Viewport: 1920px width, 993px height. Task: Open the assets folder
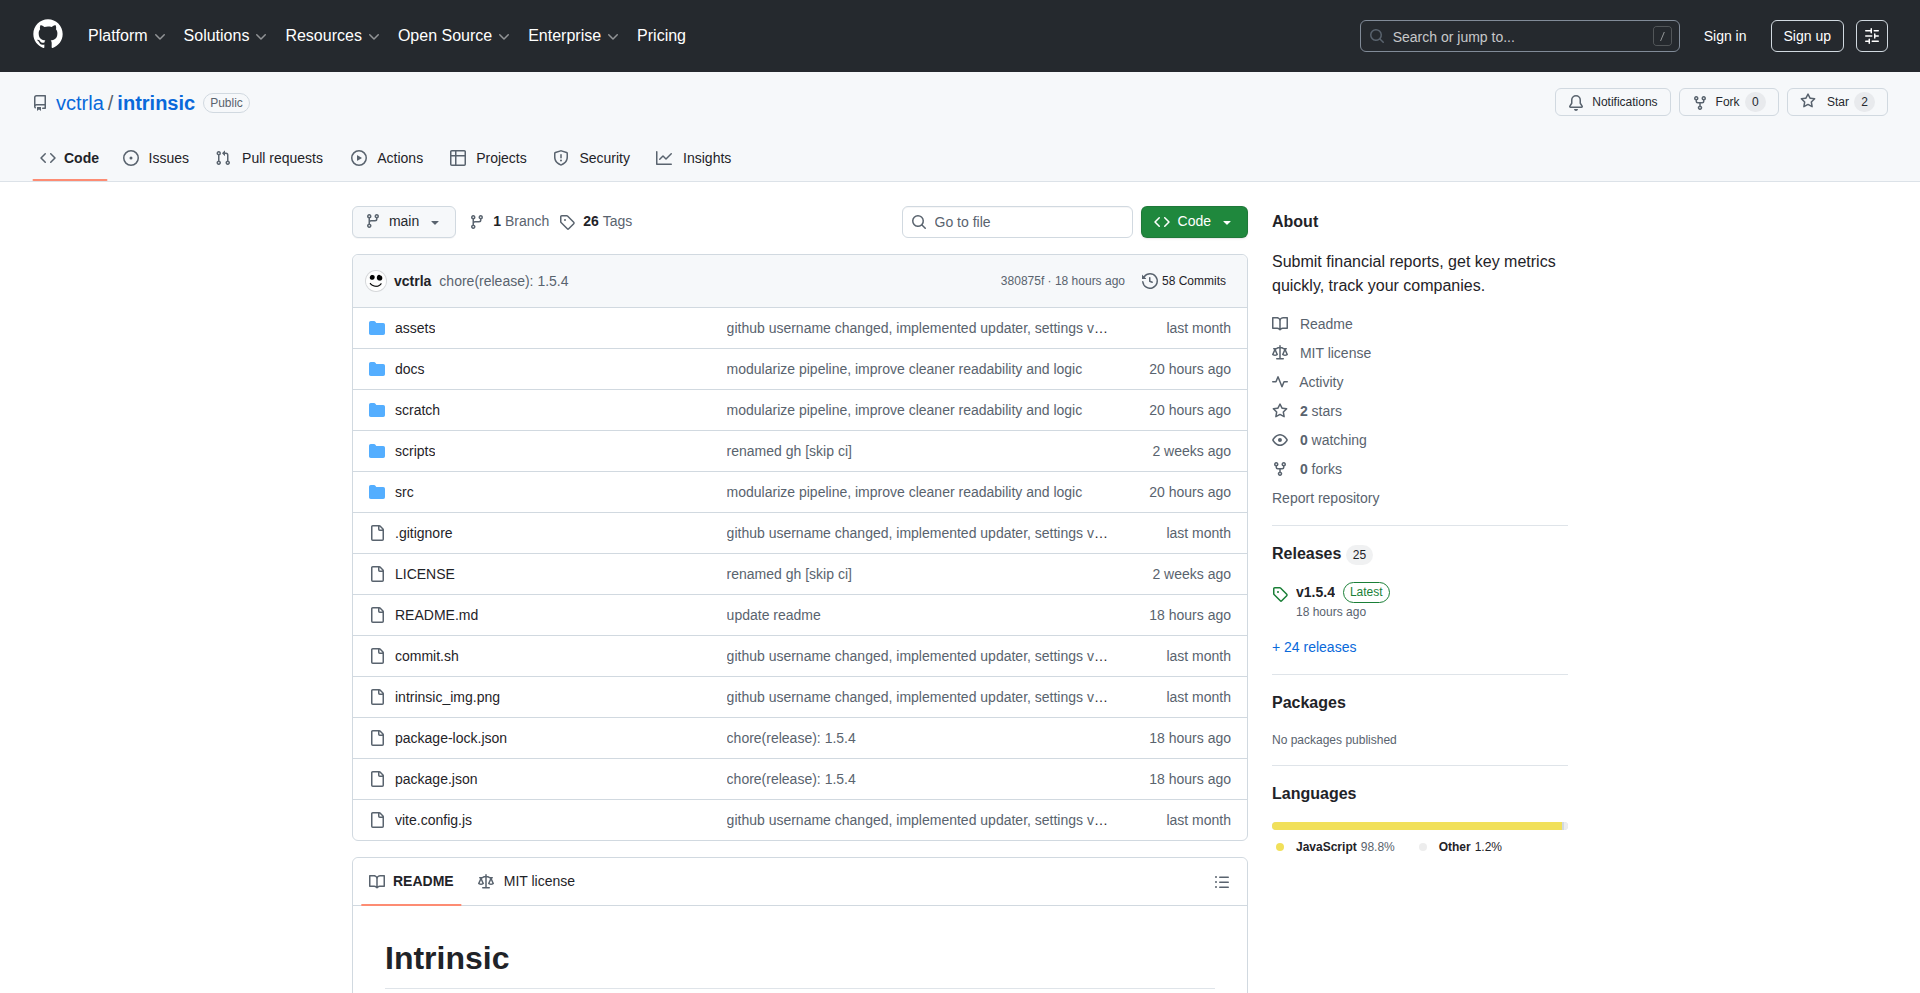pos(415,327)
